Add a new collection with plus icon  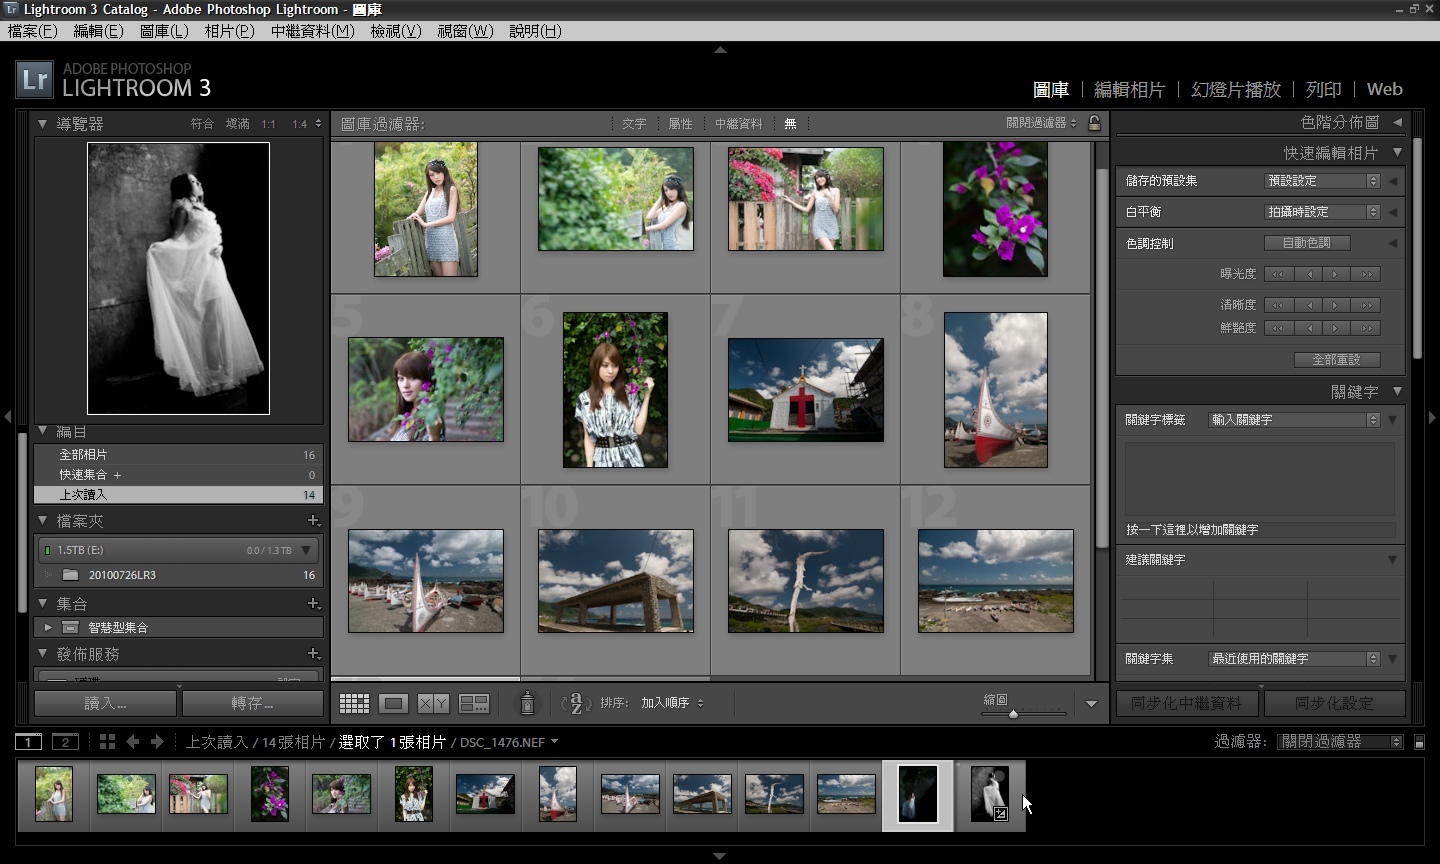[313, 604]
